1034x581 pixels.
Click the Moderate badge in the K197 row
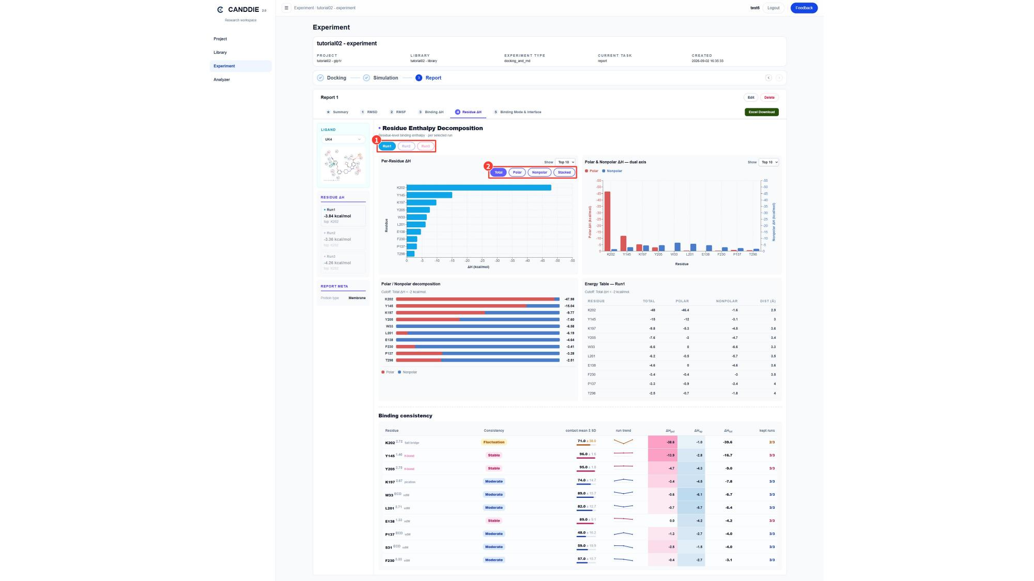point(494,481)
